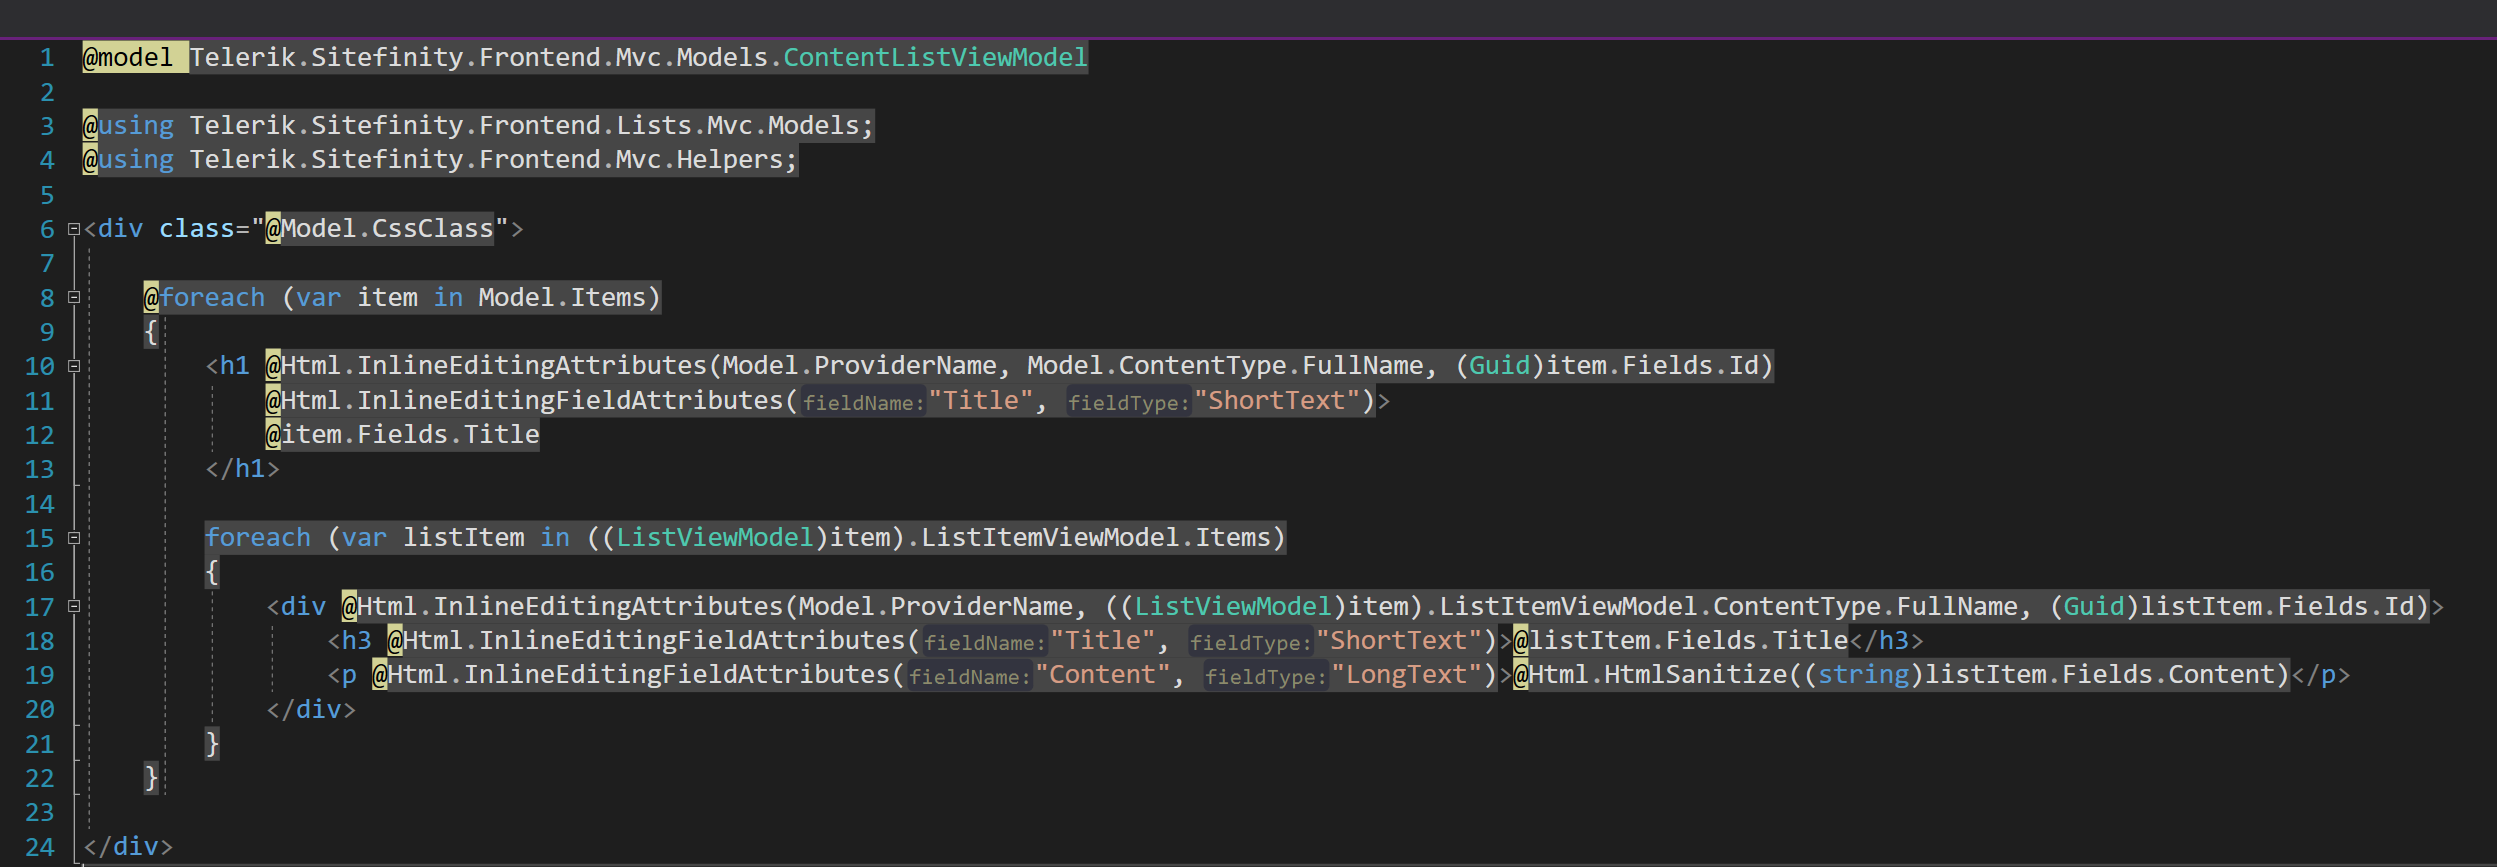Click 'Html.HtmlSanitize' on line 19
2497x867 pixels.
tap(1658, 675)
